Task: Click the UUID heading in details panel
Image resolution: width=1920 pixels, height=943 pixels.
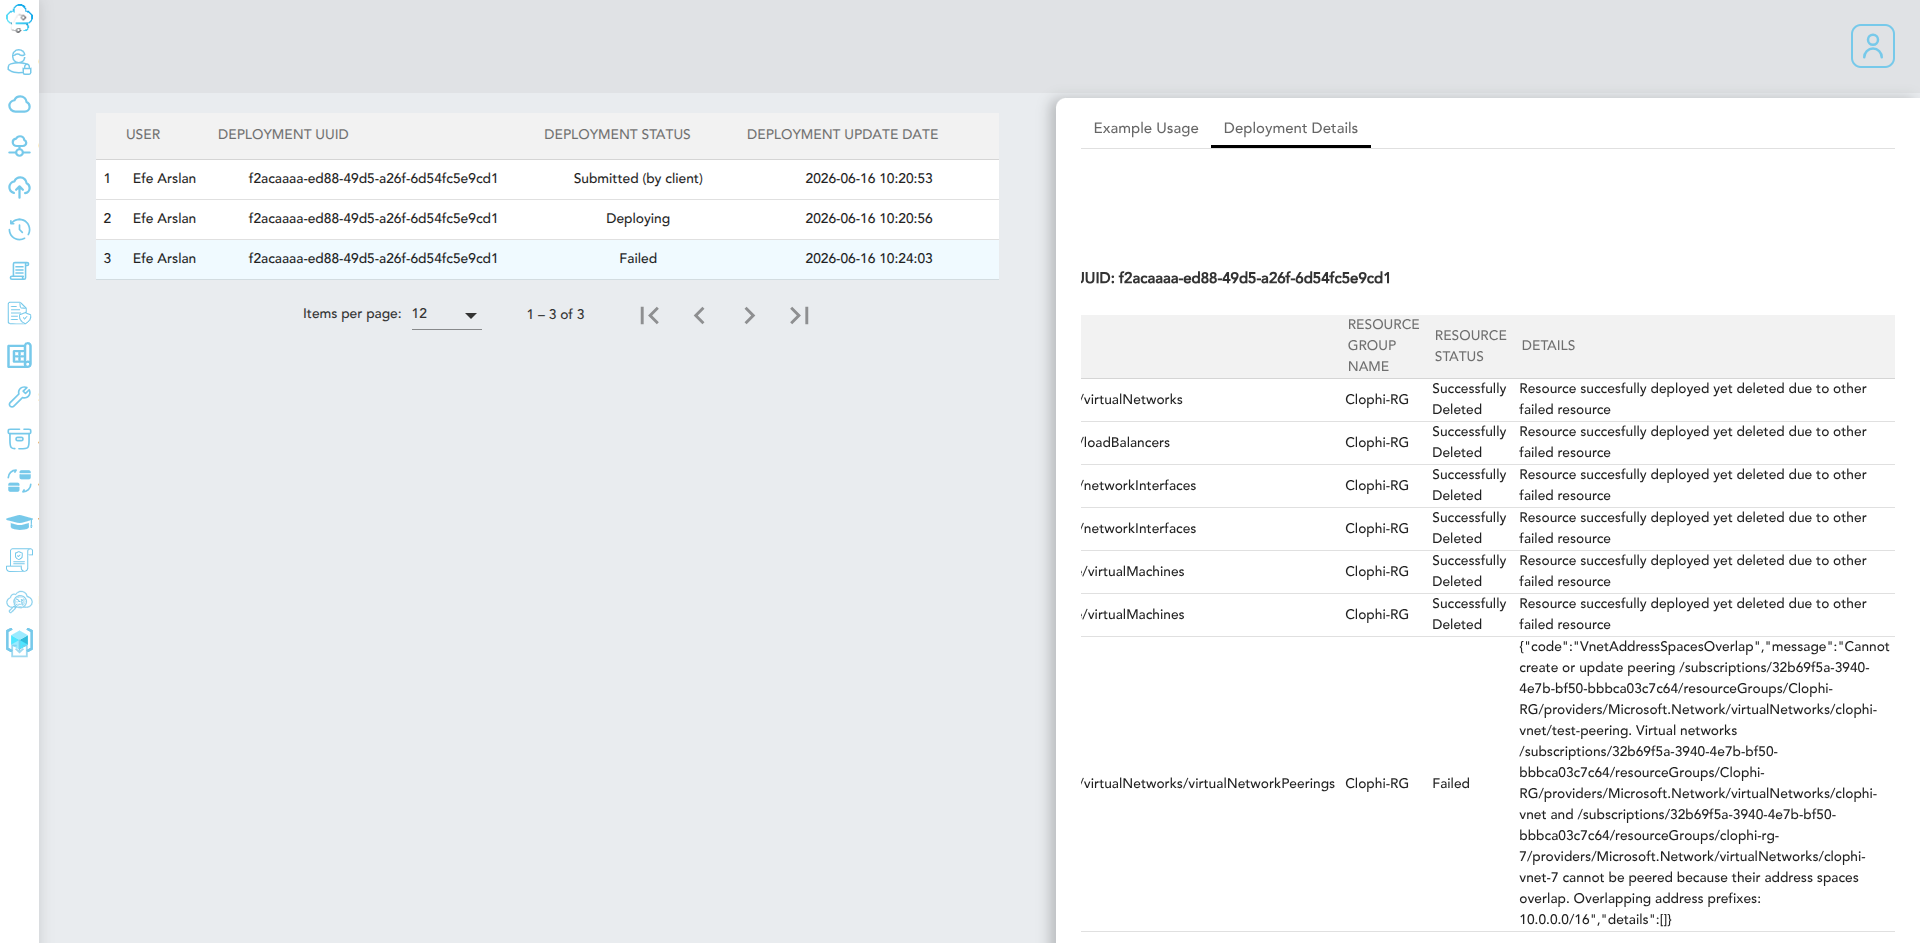Action: 1236,278
